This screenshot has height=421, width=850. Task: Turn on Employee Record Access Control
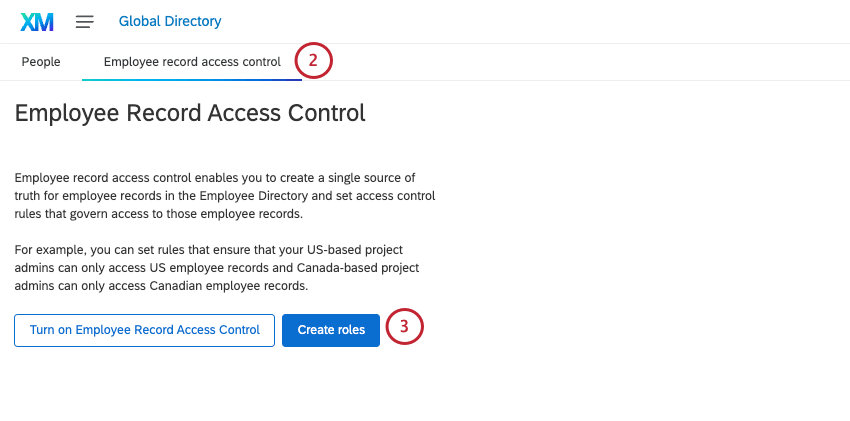[144, 330]
